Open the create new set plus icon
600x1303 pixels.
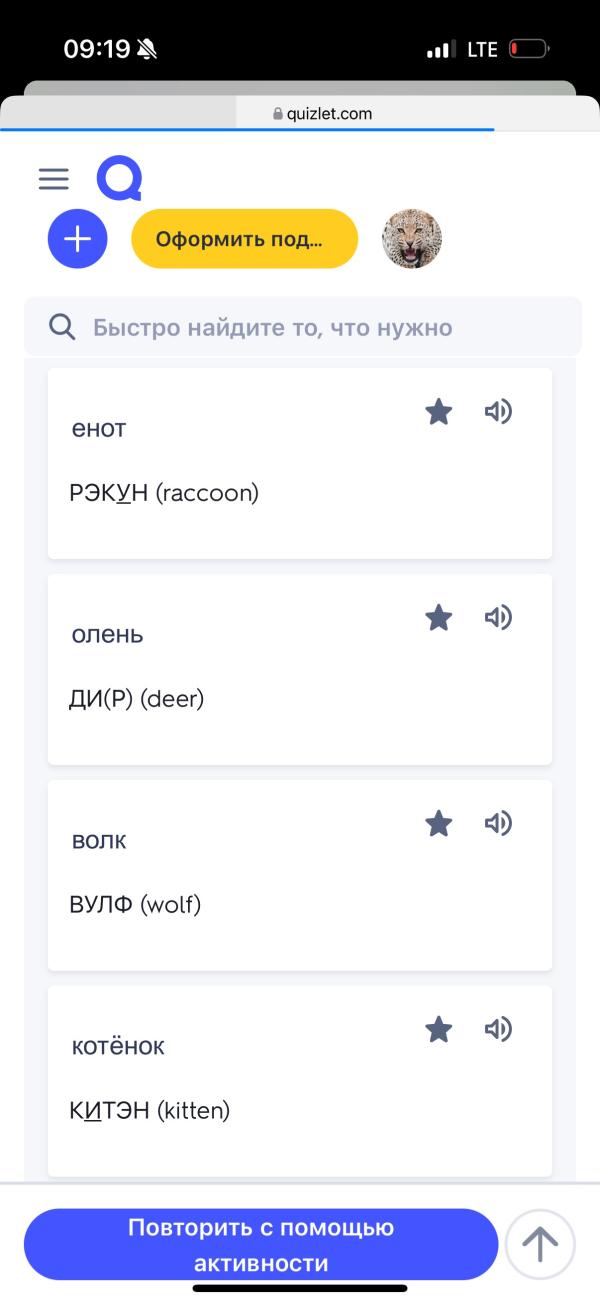pyautogui.click(x=77, y=238)
